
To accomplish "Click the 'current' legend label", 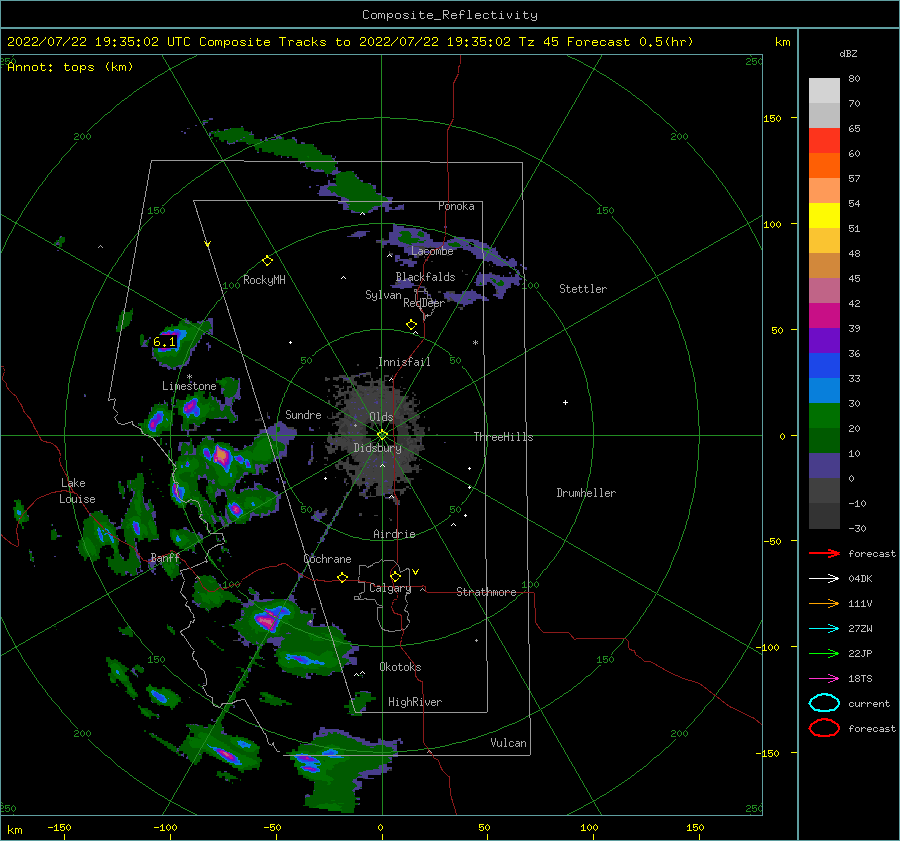I will click(x=869, y=704).
